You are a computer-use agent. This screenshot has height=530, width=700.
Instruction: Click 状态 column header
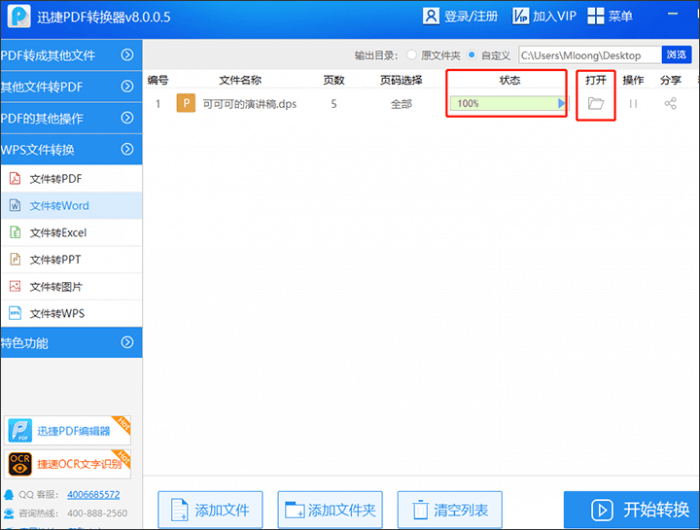[509, 80]
